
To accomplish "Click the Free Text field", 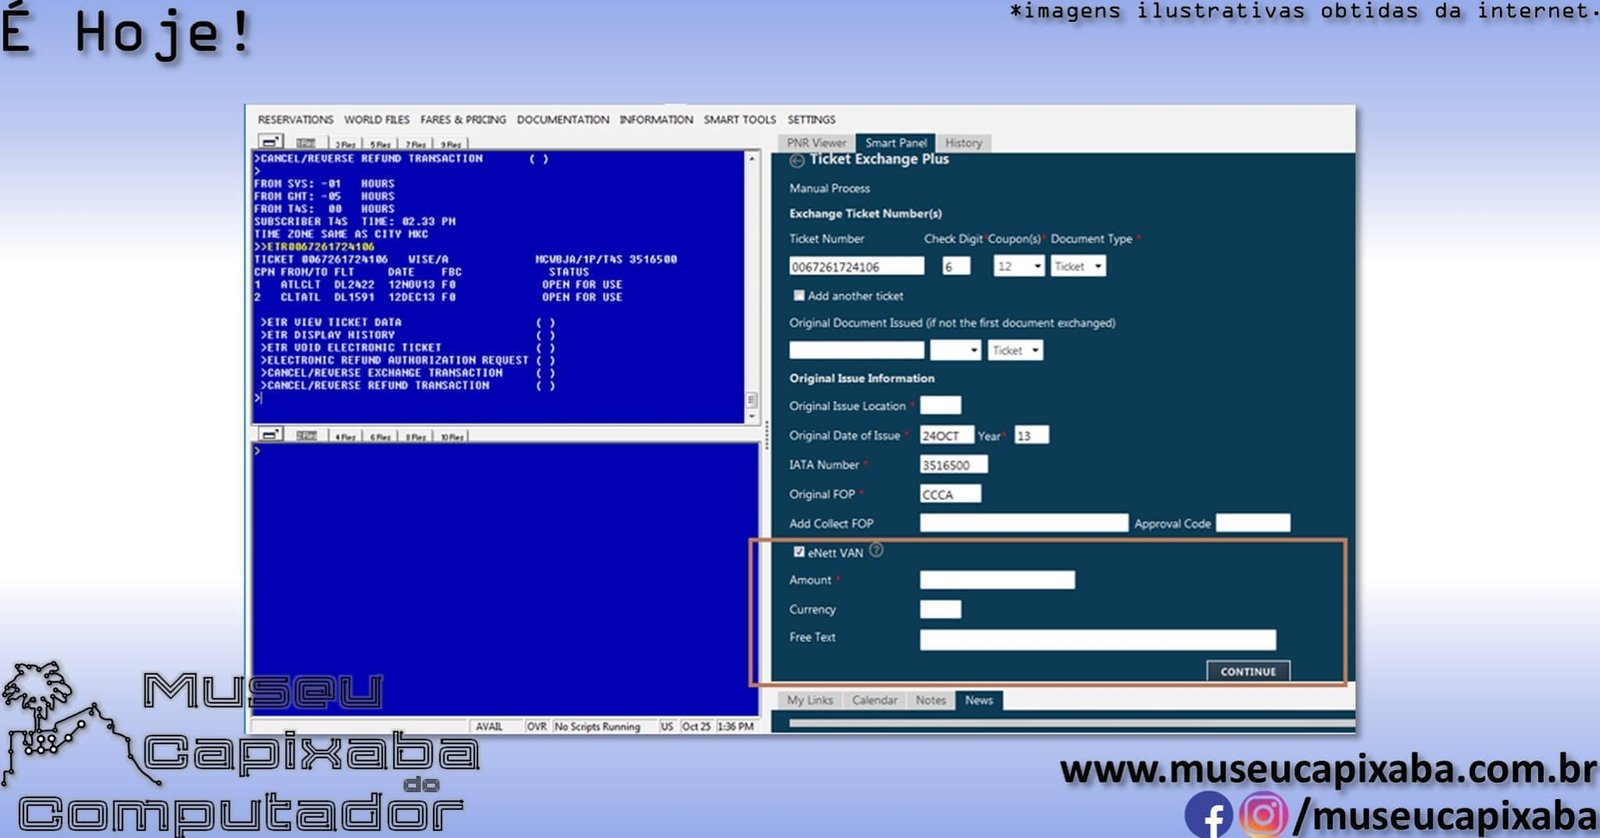I will (x=1098, y=640).
